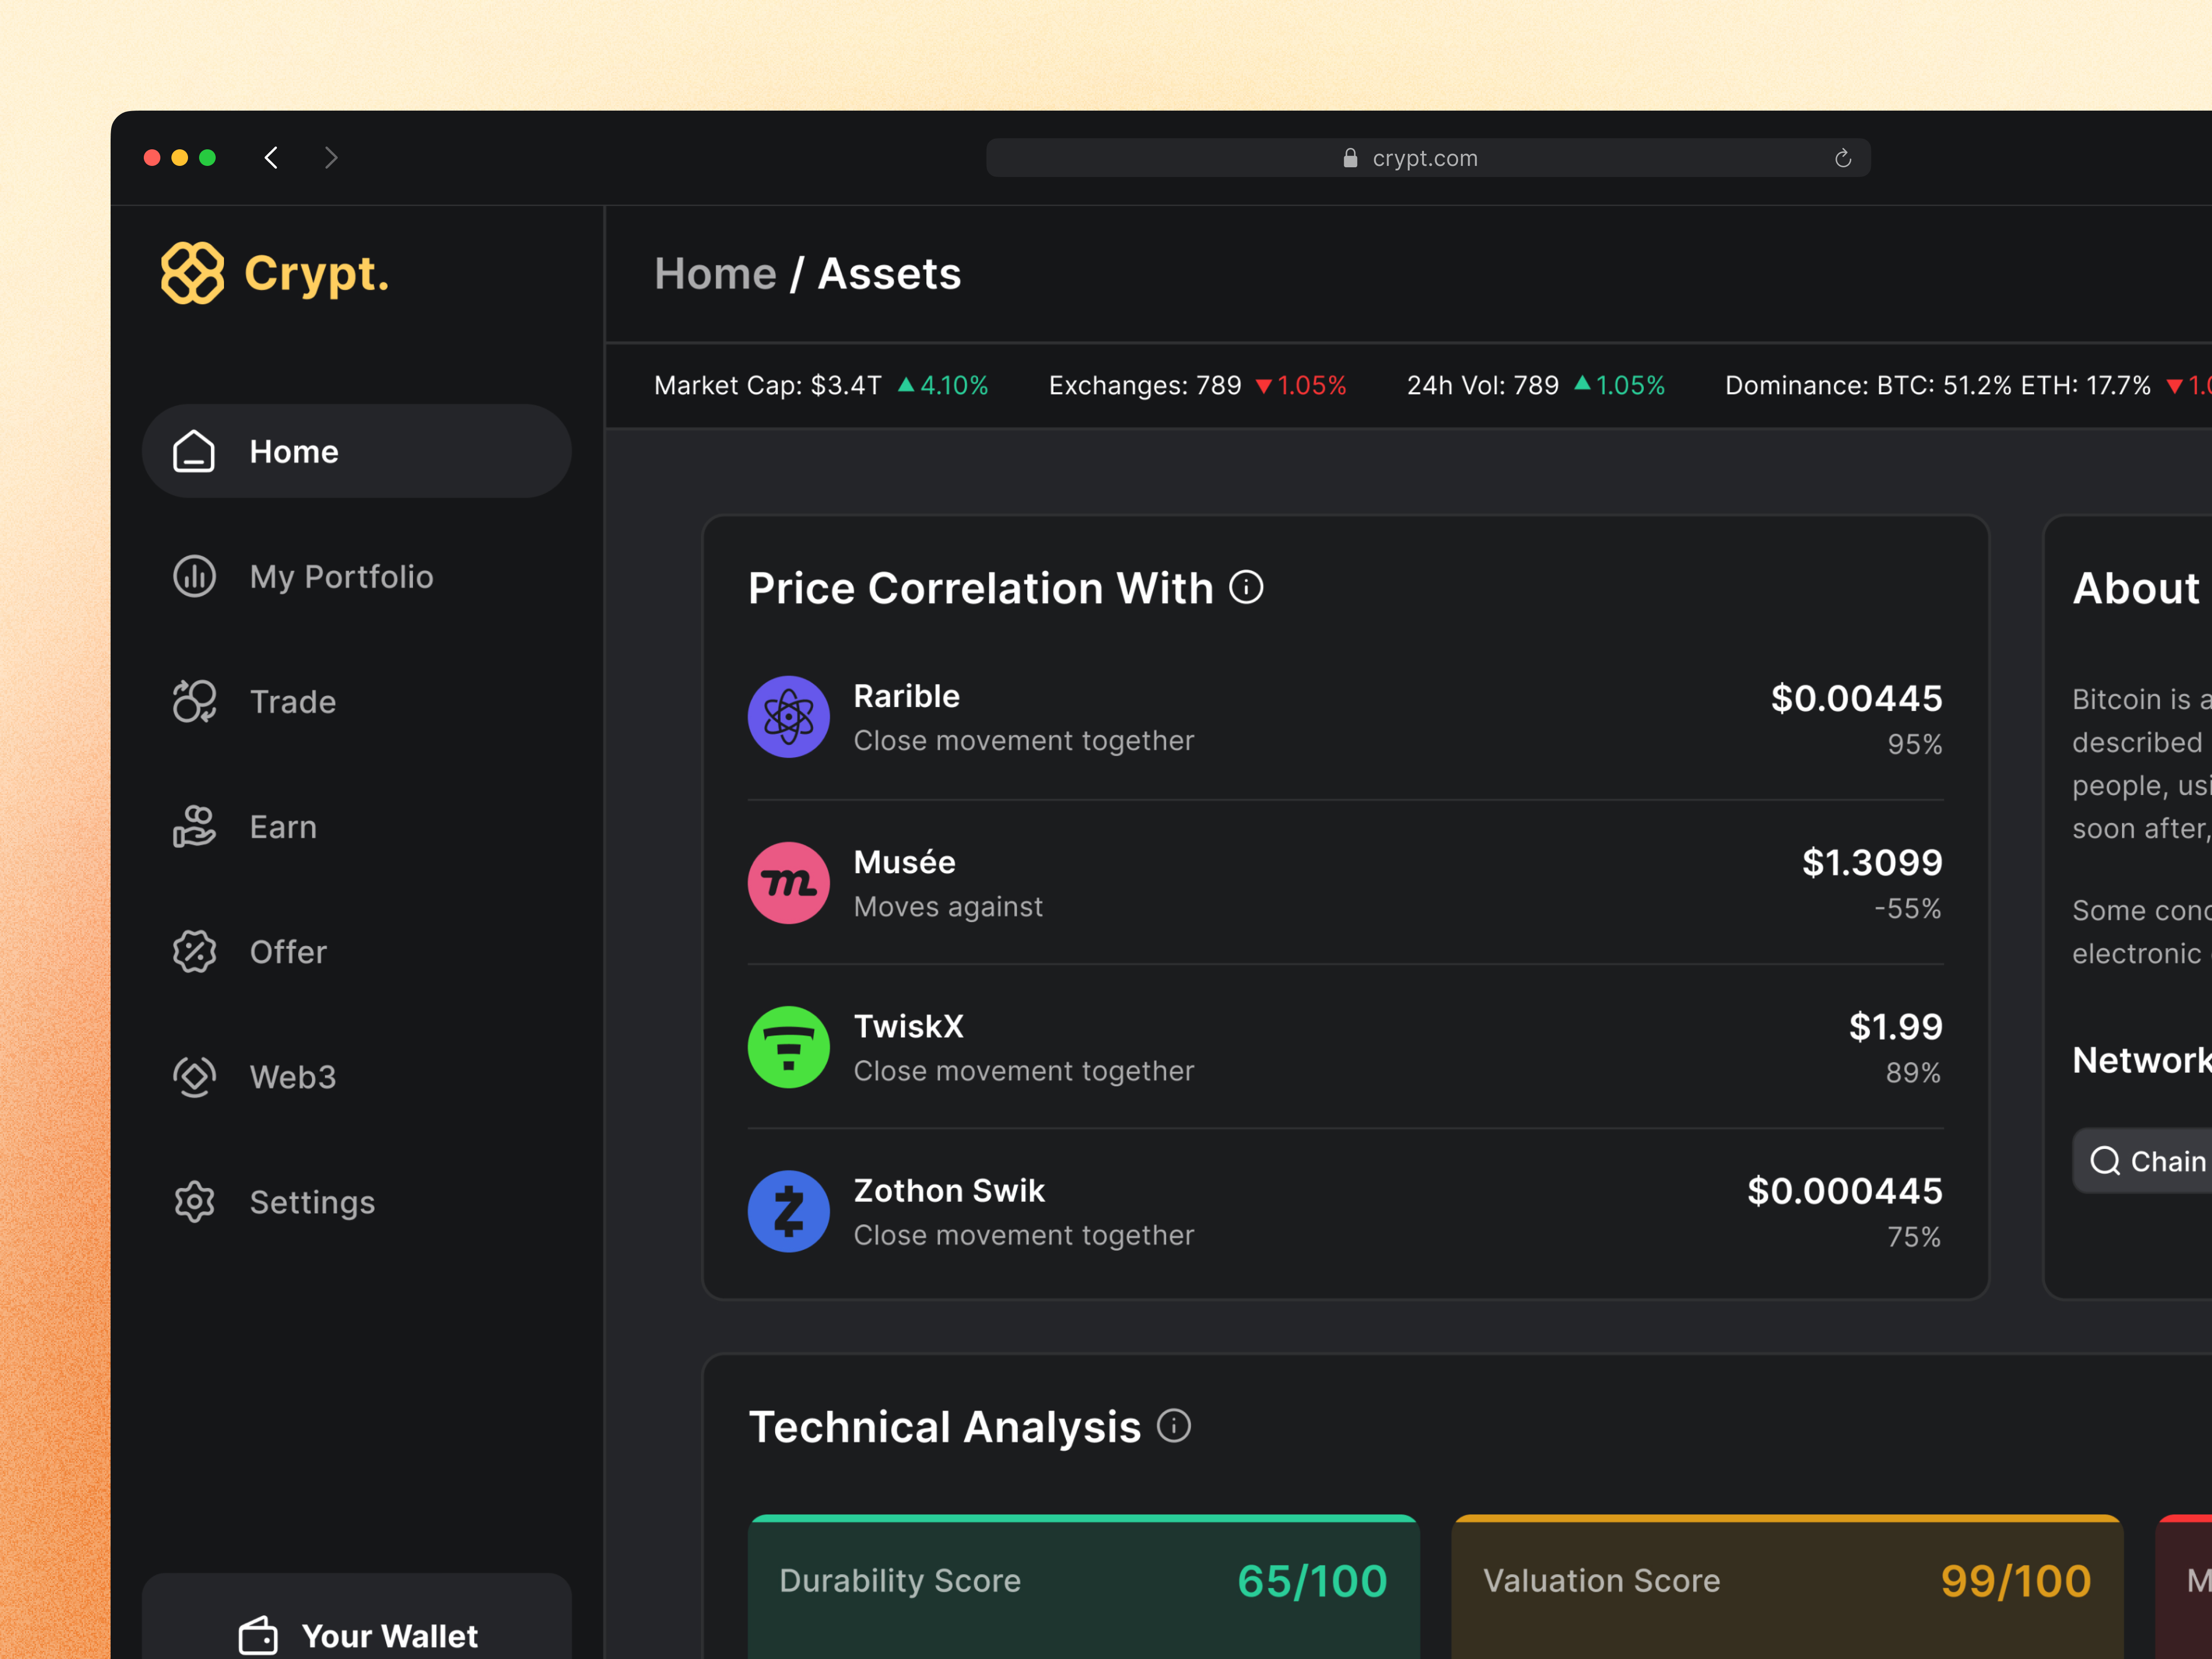Viewport: 2212px width, 1659px height.
Task: Click the Home tab in the sidebar
Action: 293,451
